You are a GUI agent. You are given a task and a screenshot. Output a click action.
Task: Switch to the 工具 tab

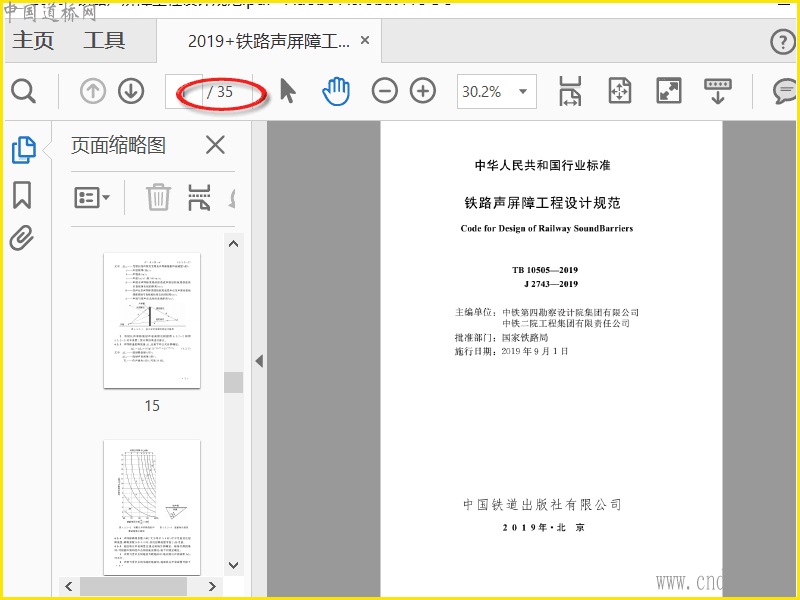(x=104, y=41)
